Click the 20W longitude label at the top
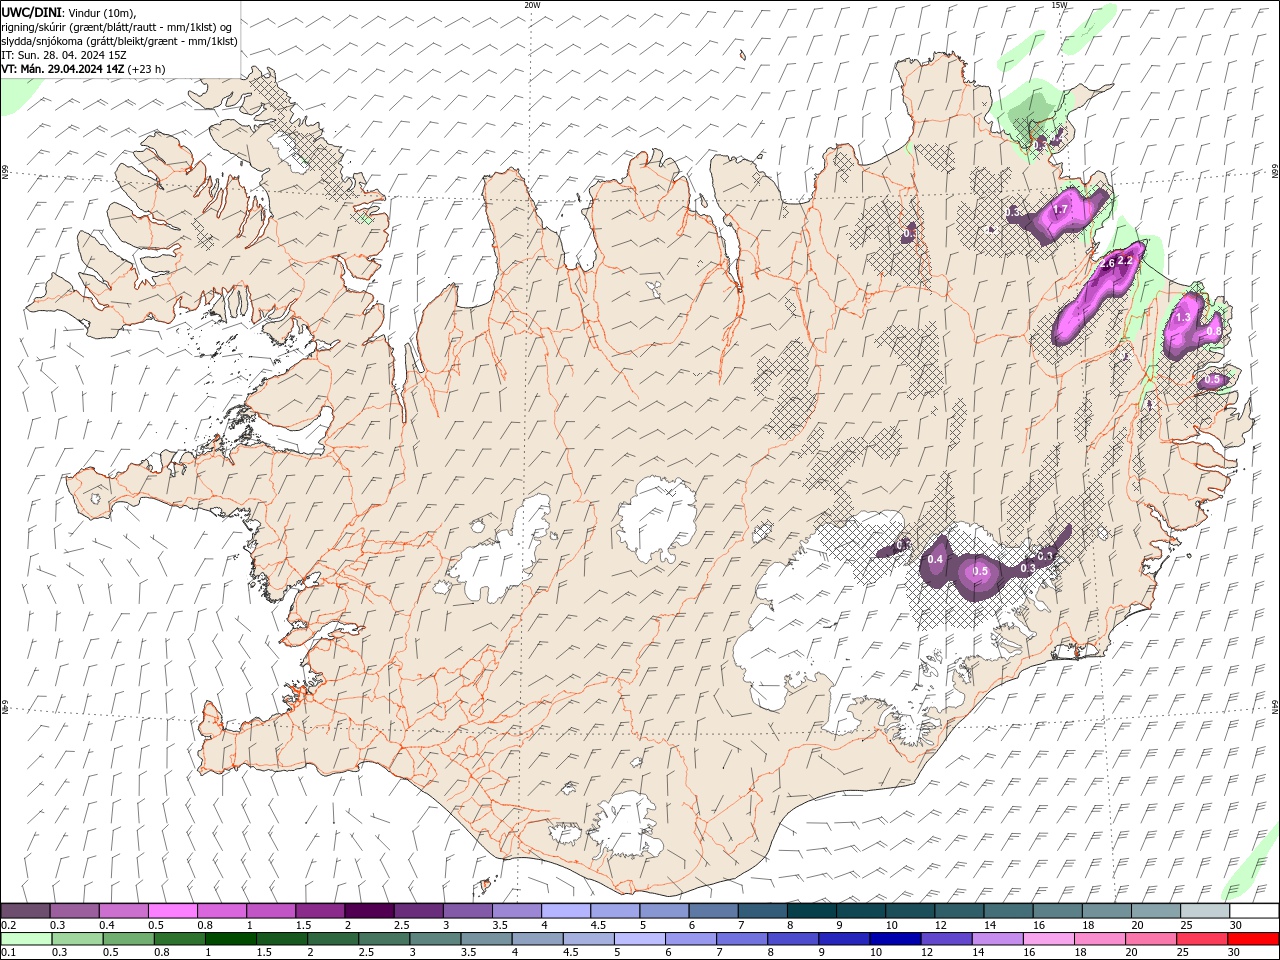Viewport: 1280px width, 960px height. tap(532, 4)
